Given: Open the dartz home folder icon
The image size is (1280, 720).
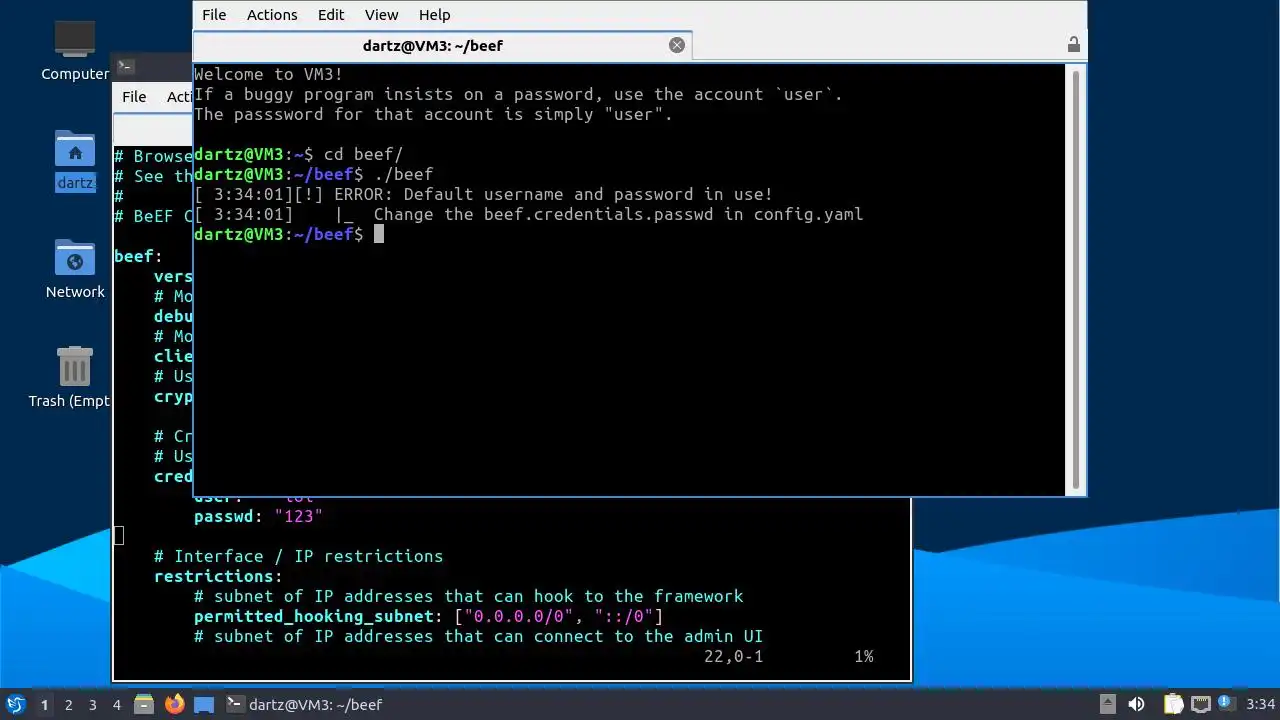Looking at the screenshot, I should (75, 160).
